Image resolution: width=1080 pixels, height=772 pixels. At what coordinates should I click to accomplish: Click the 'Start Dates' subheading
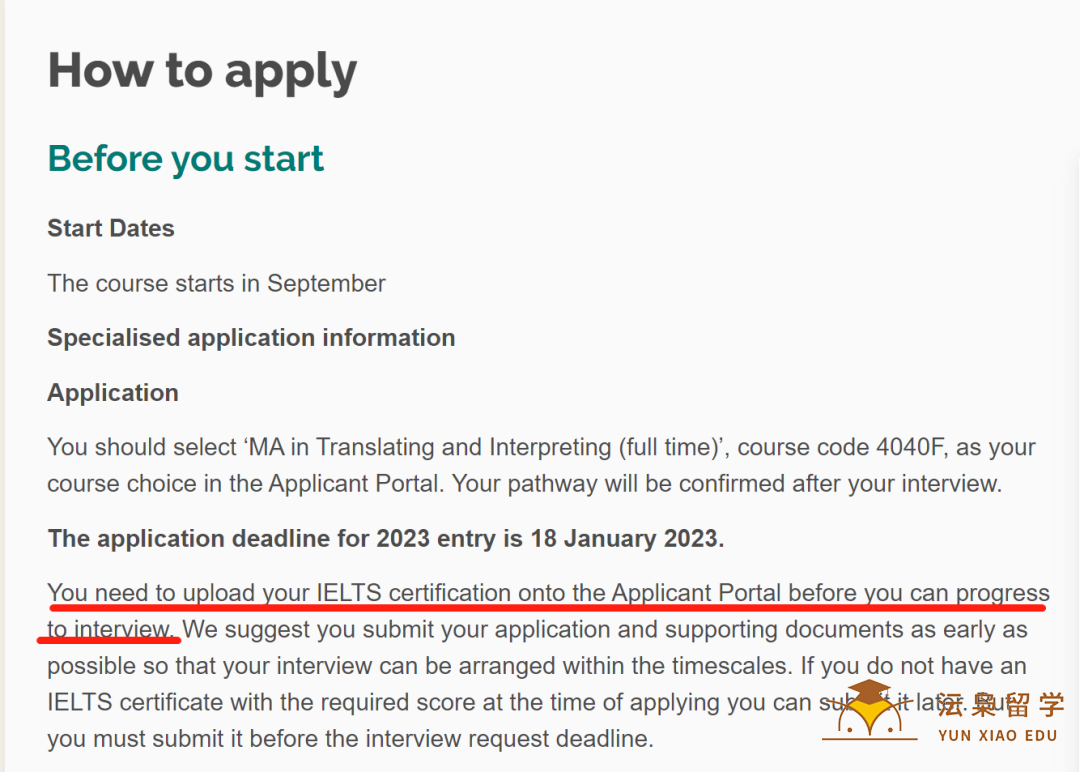[x=111, y=228]
